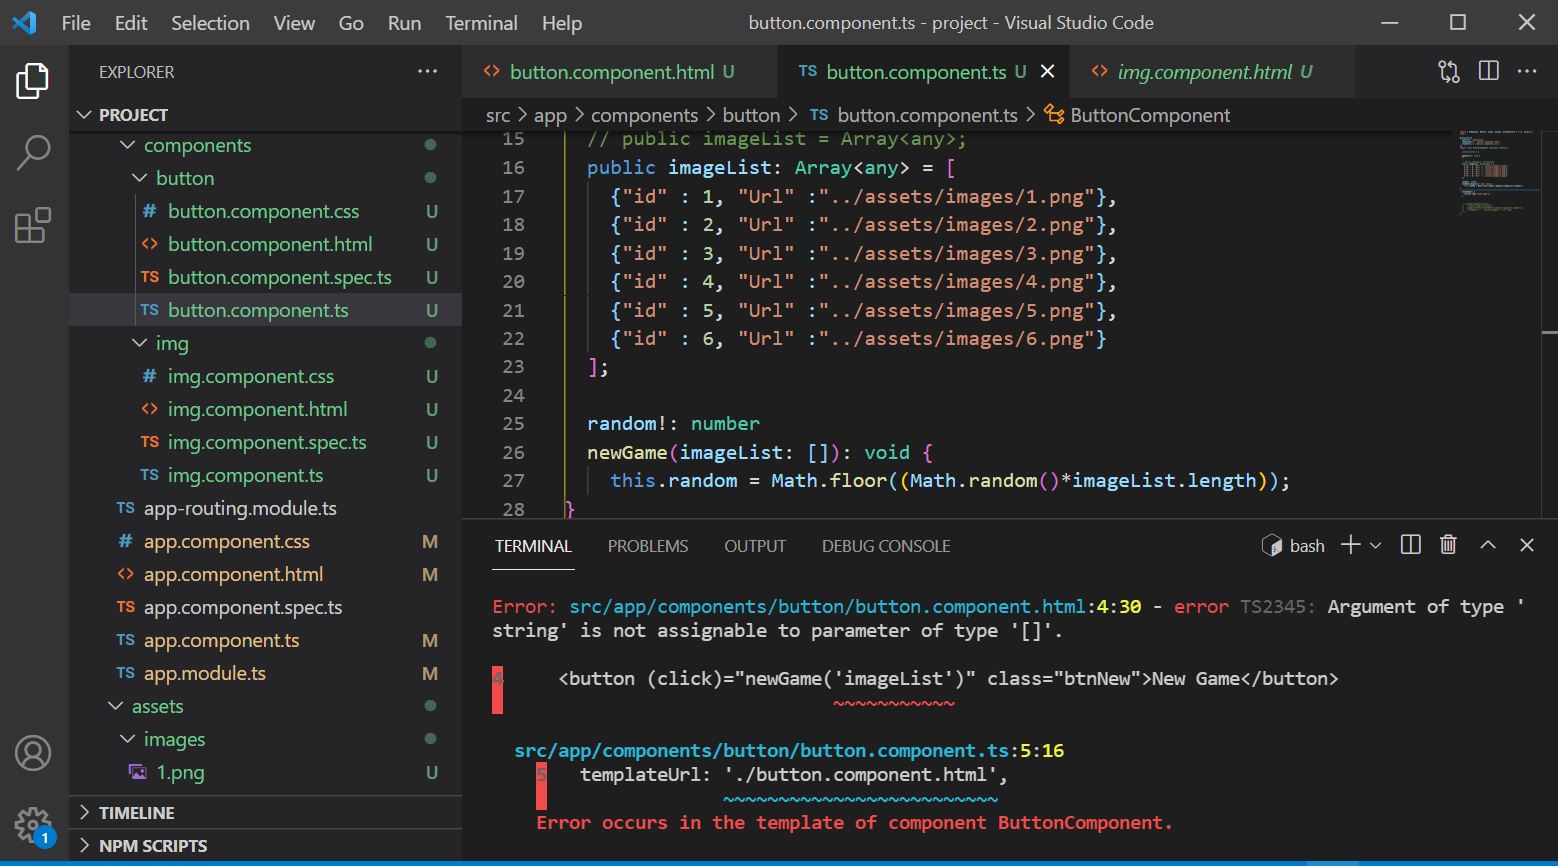Select the PROBLEMS panel tab

tap(648, 546)
